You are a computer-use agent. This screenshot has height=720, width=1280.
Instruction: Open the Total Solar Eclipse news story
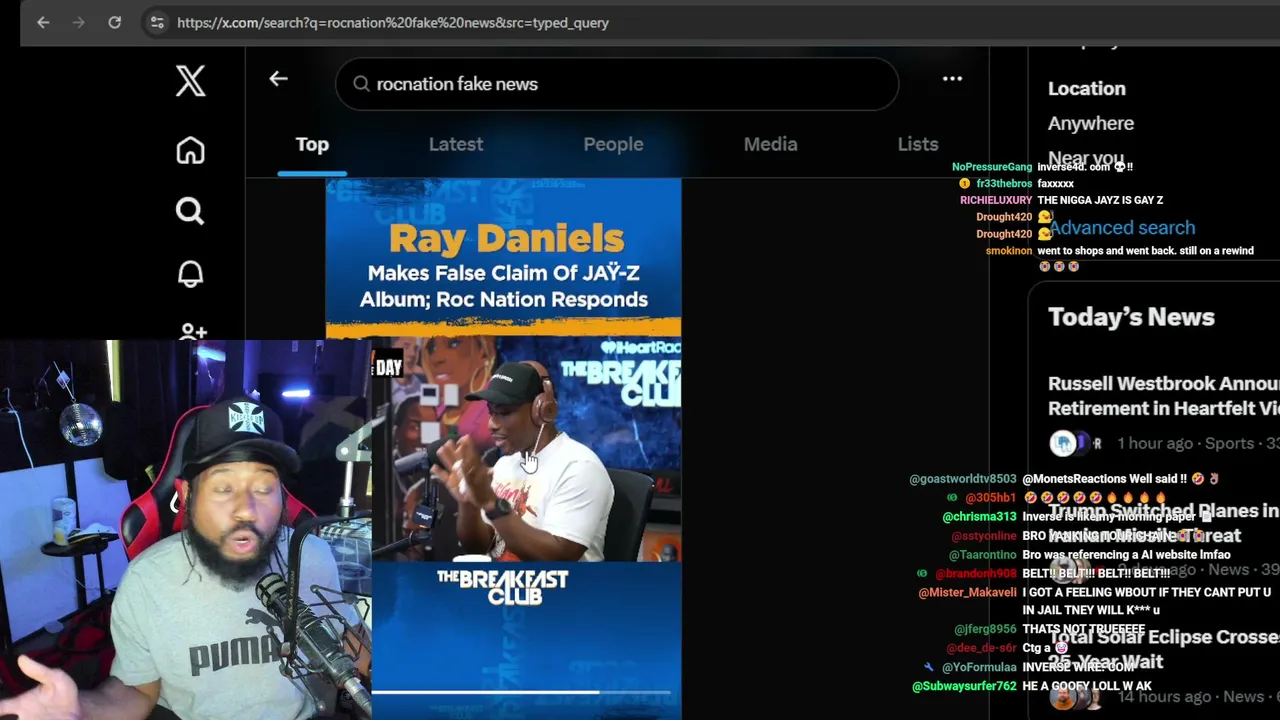1164,649
